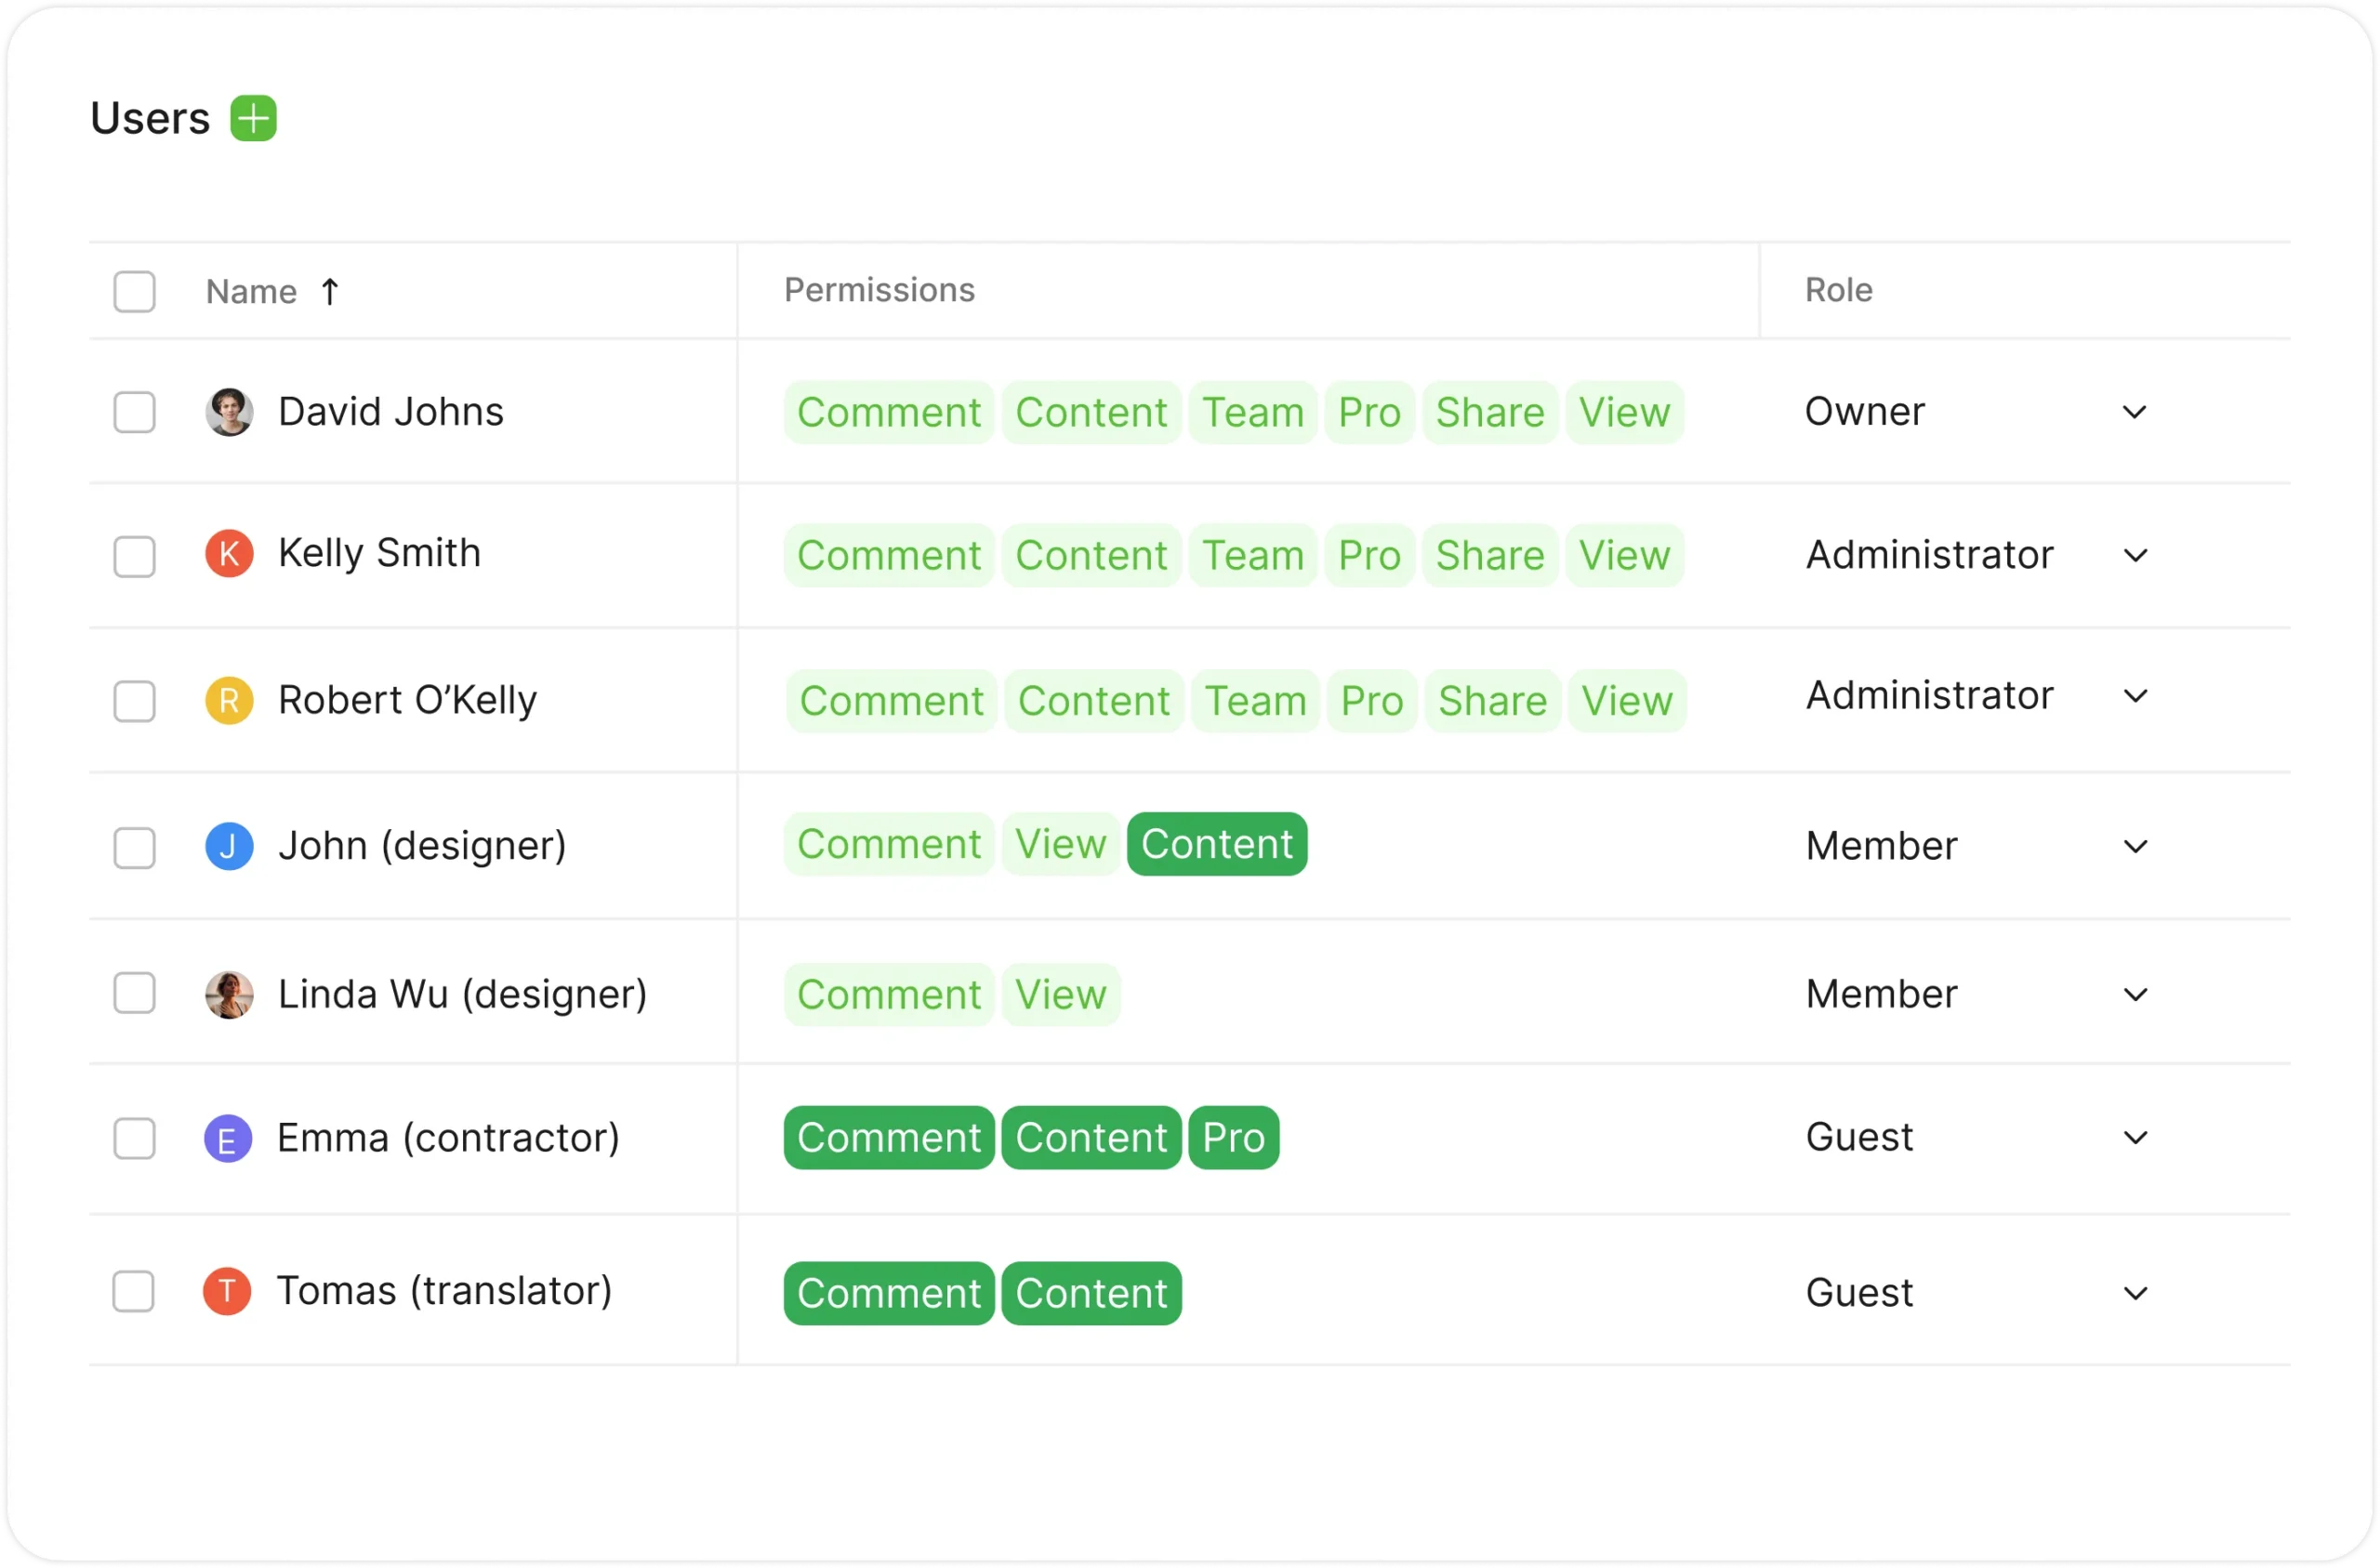Expand the Owner role dropdown for David

(2134, 412)
